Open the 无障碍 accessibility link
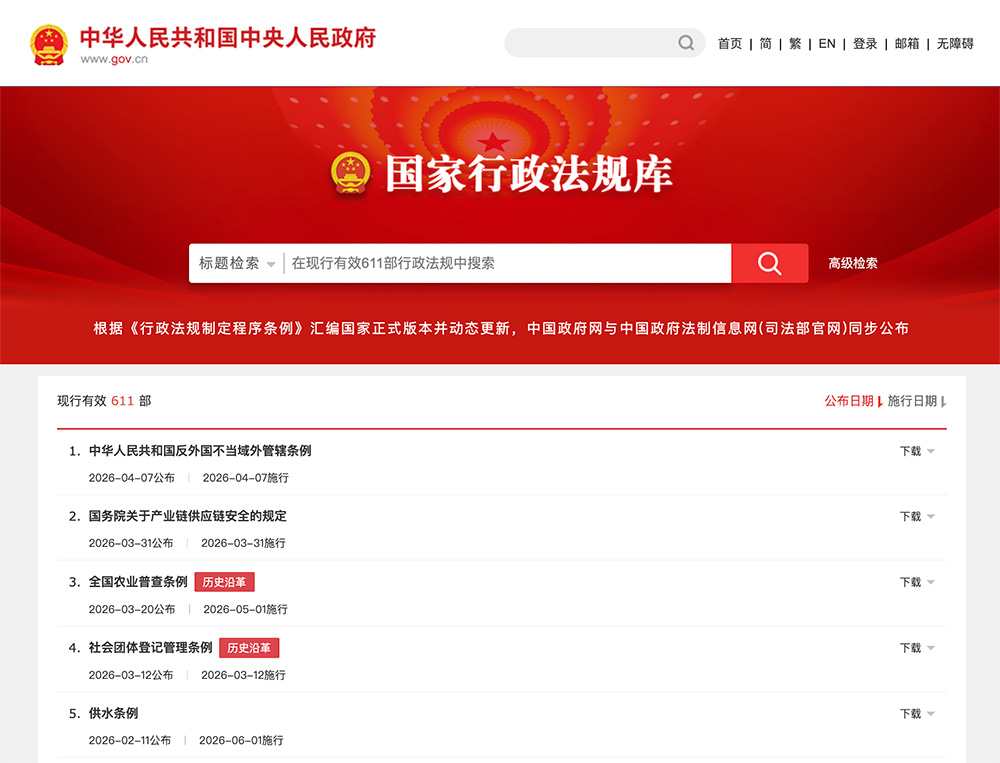Viewport: 1000px width, 763px height. 955,43
